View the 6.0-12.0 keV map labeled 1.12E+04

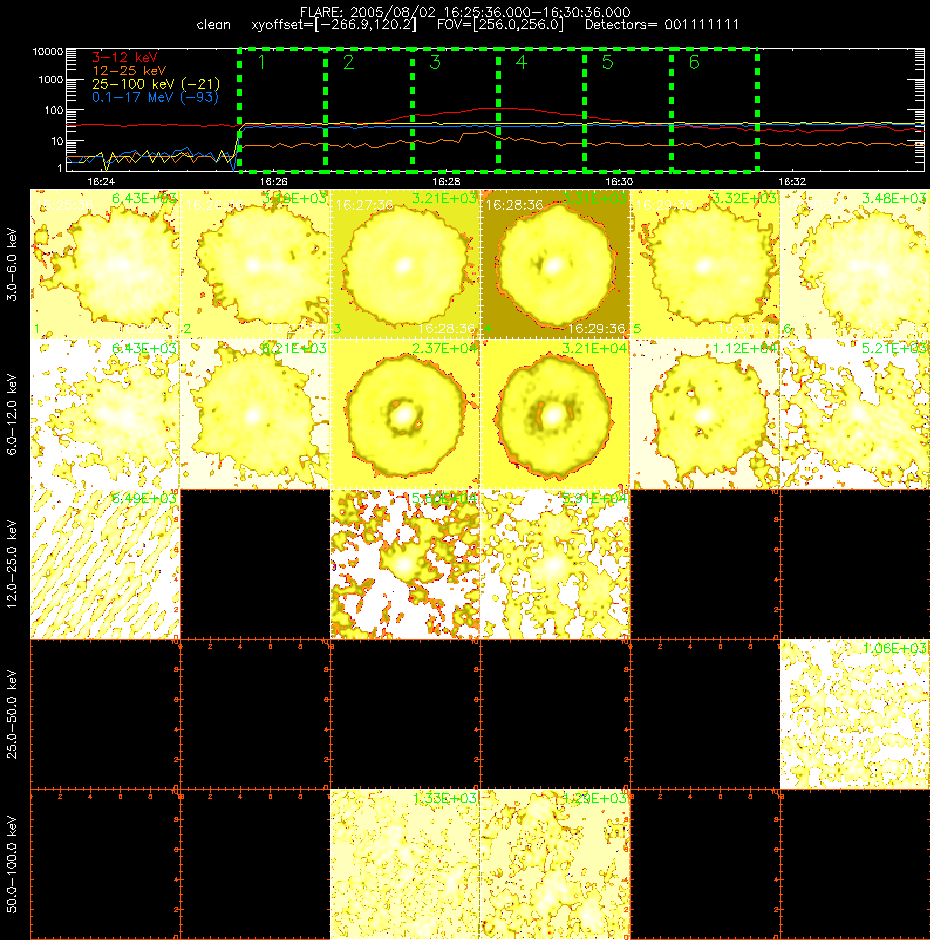click(705, 414)
